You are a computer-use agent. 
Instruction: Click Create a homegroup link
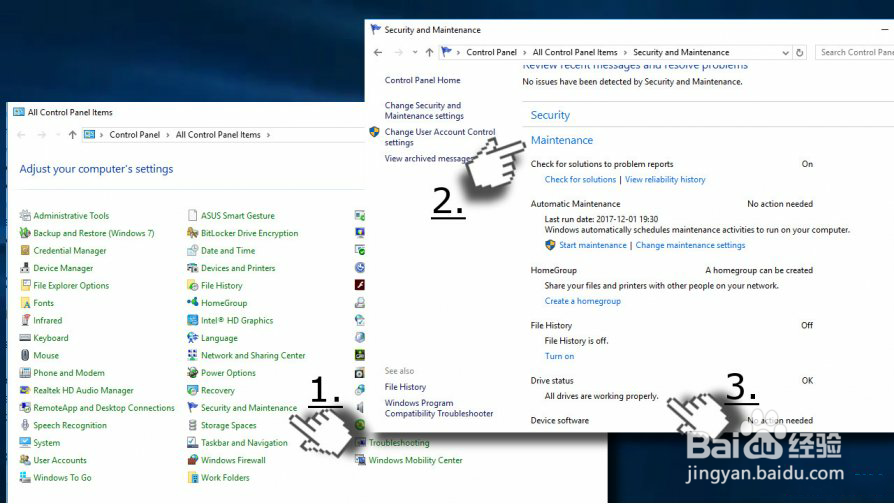[x=583, y=301]
